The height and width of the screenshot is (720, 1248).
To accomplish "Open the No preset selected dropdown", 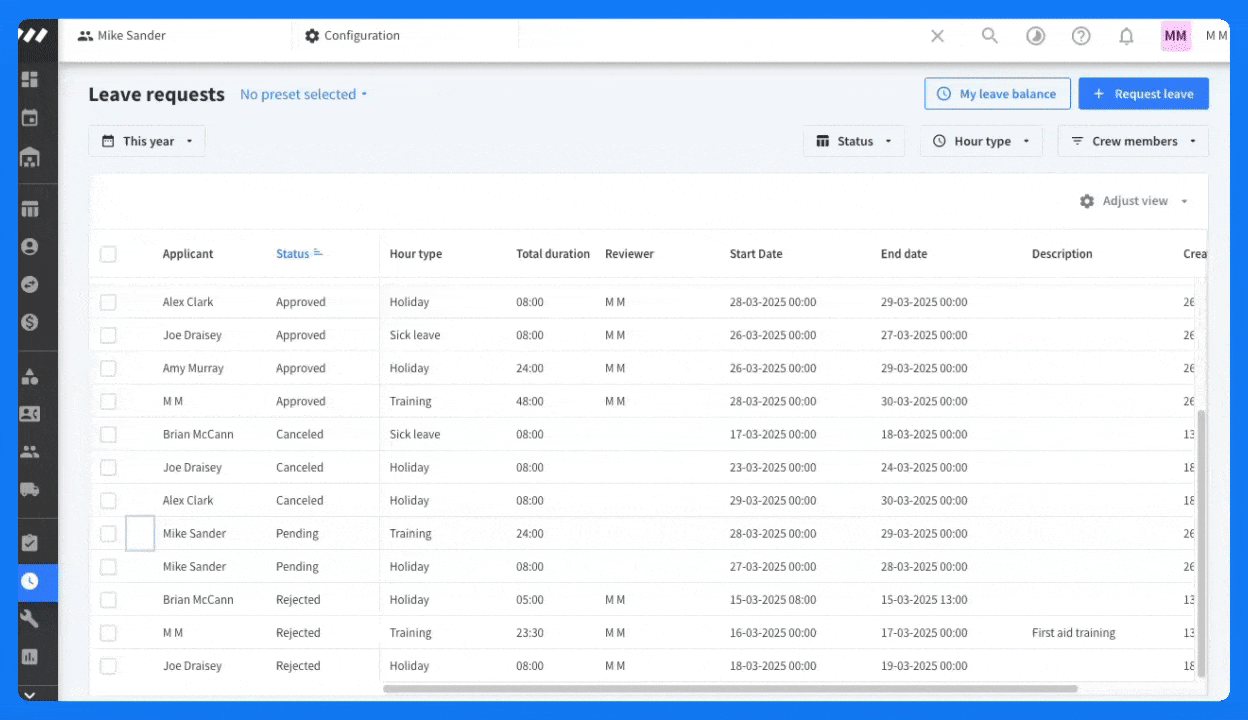I will click(304, 94).
